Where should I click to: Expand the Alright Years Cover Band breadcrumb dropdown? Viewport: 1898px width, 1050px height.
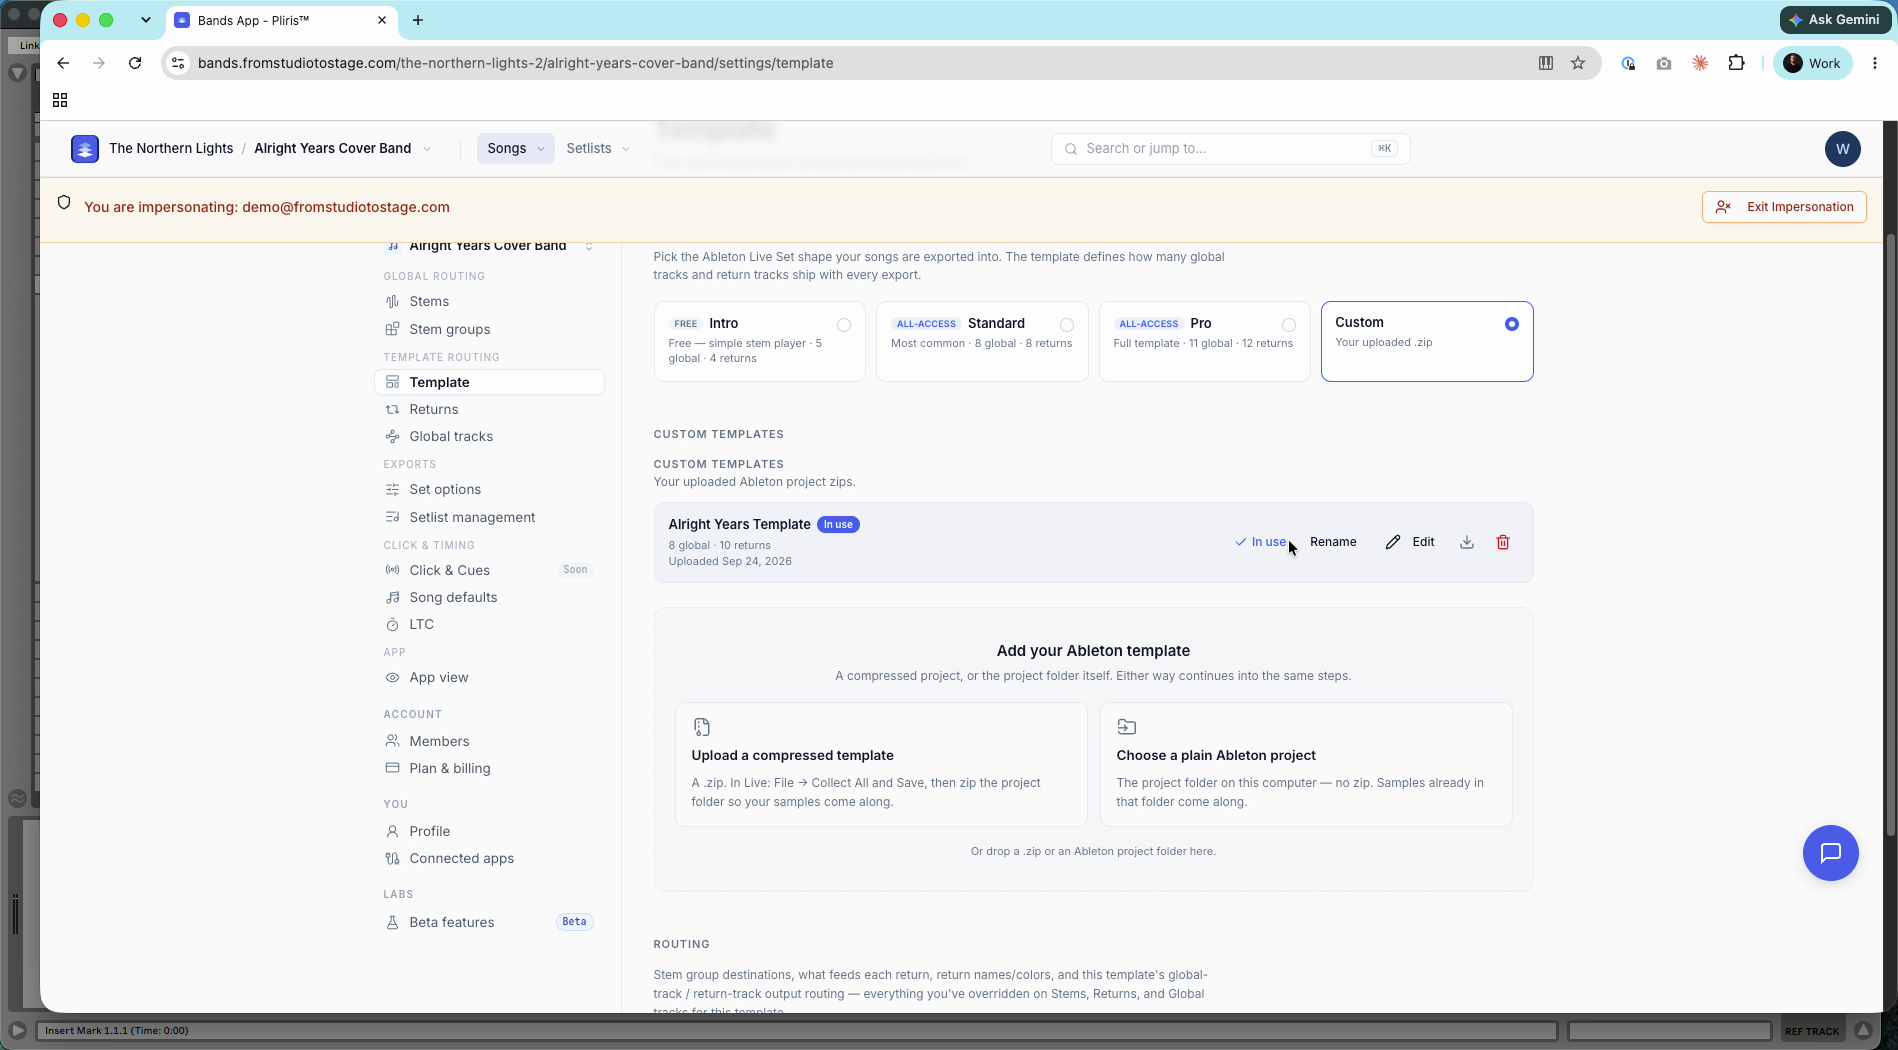[427, 149]
